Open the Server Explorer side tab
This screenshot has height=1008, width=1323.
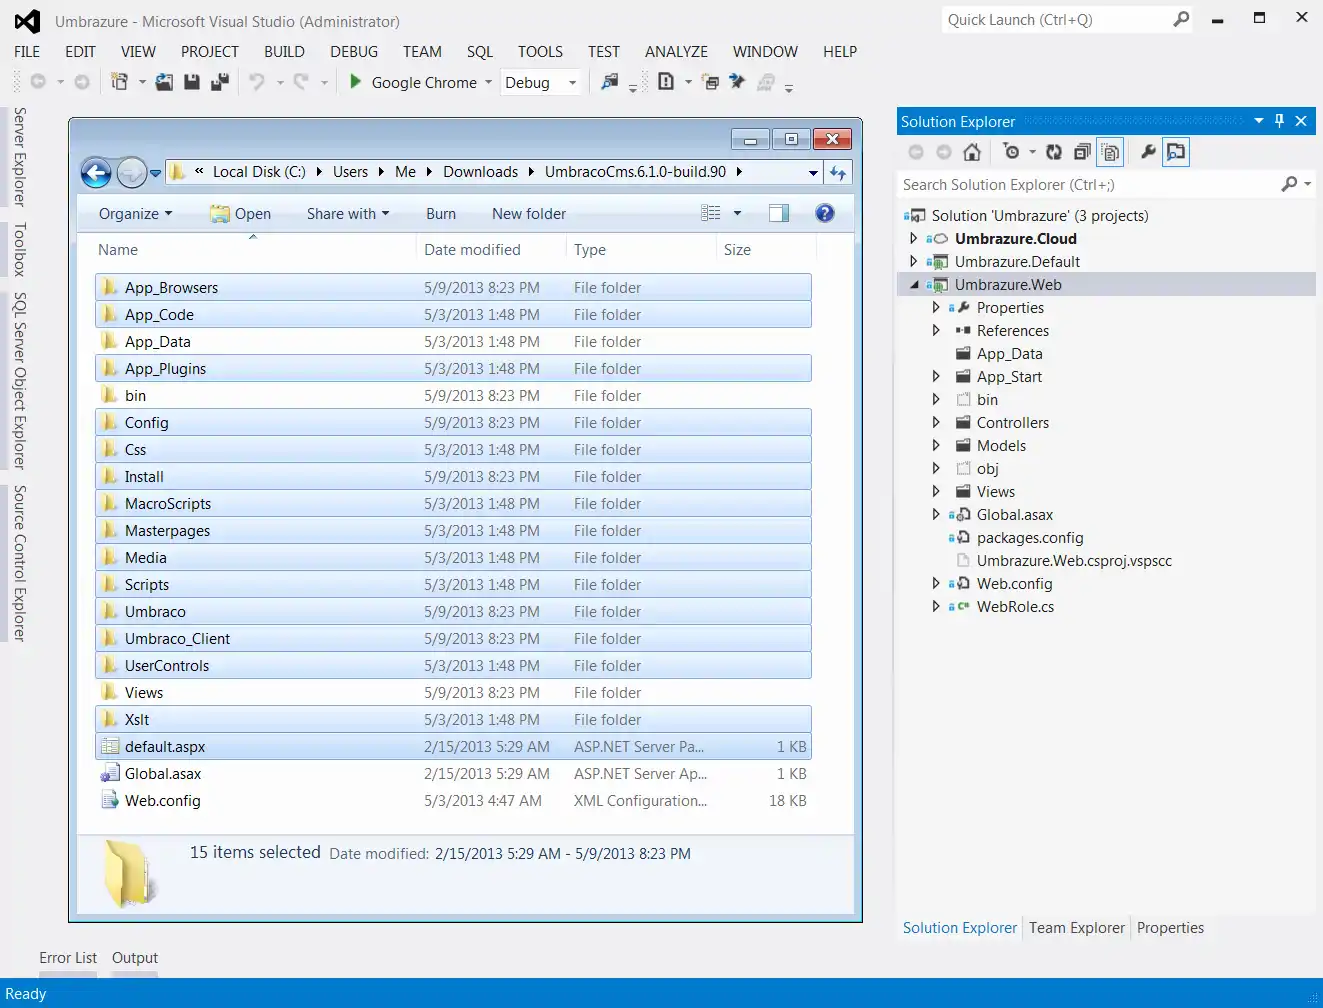click(x=19, y=156)
